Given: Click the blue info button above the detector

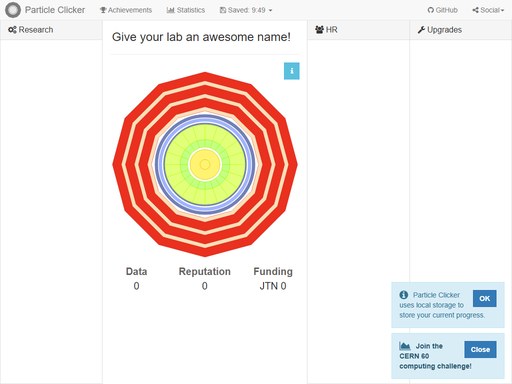Looking at the screenshot, I should pos(292,71).
